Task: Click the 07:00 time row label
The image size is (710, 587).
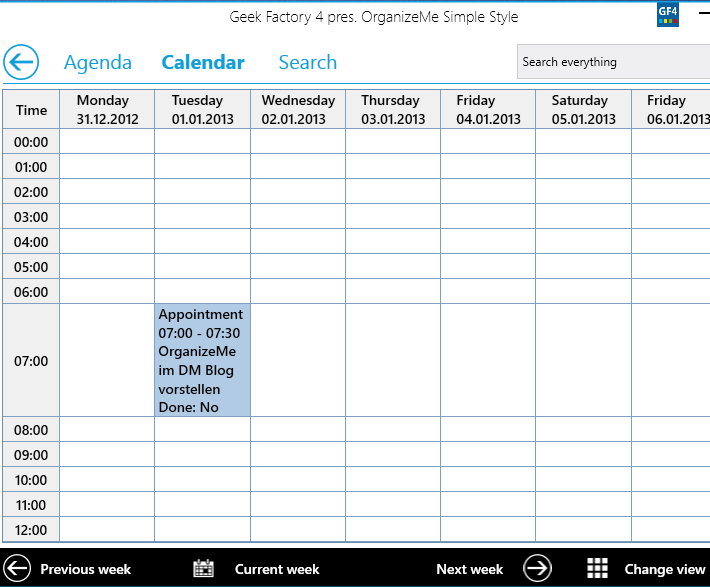Action: (31, 361)
